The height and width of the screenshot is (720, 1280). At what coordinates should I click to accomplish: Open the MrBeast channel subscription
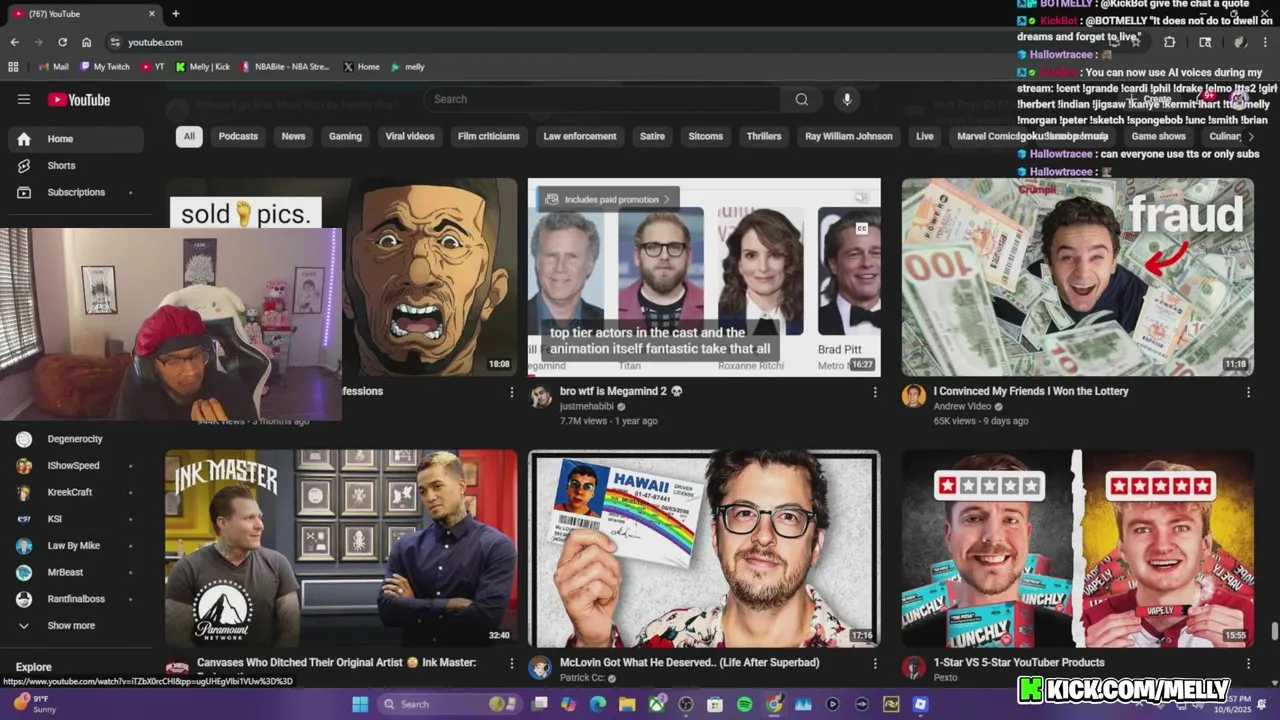click(x=76, y=572)
